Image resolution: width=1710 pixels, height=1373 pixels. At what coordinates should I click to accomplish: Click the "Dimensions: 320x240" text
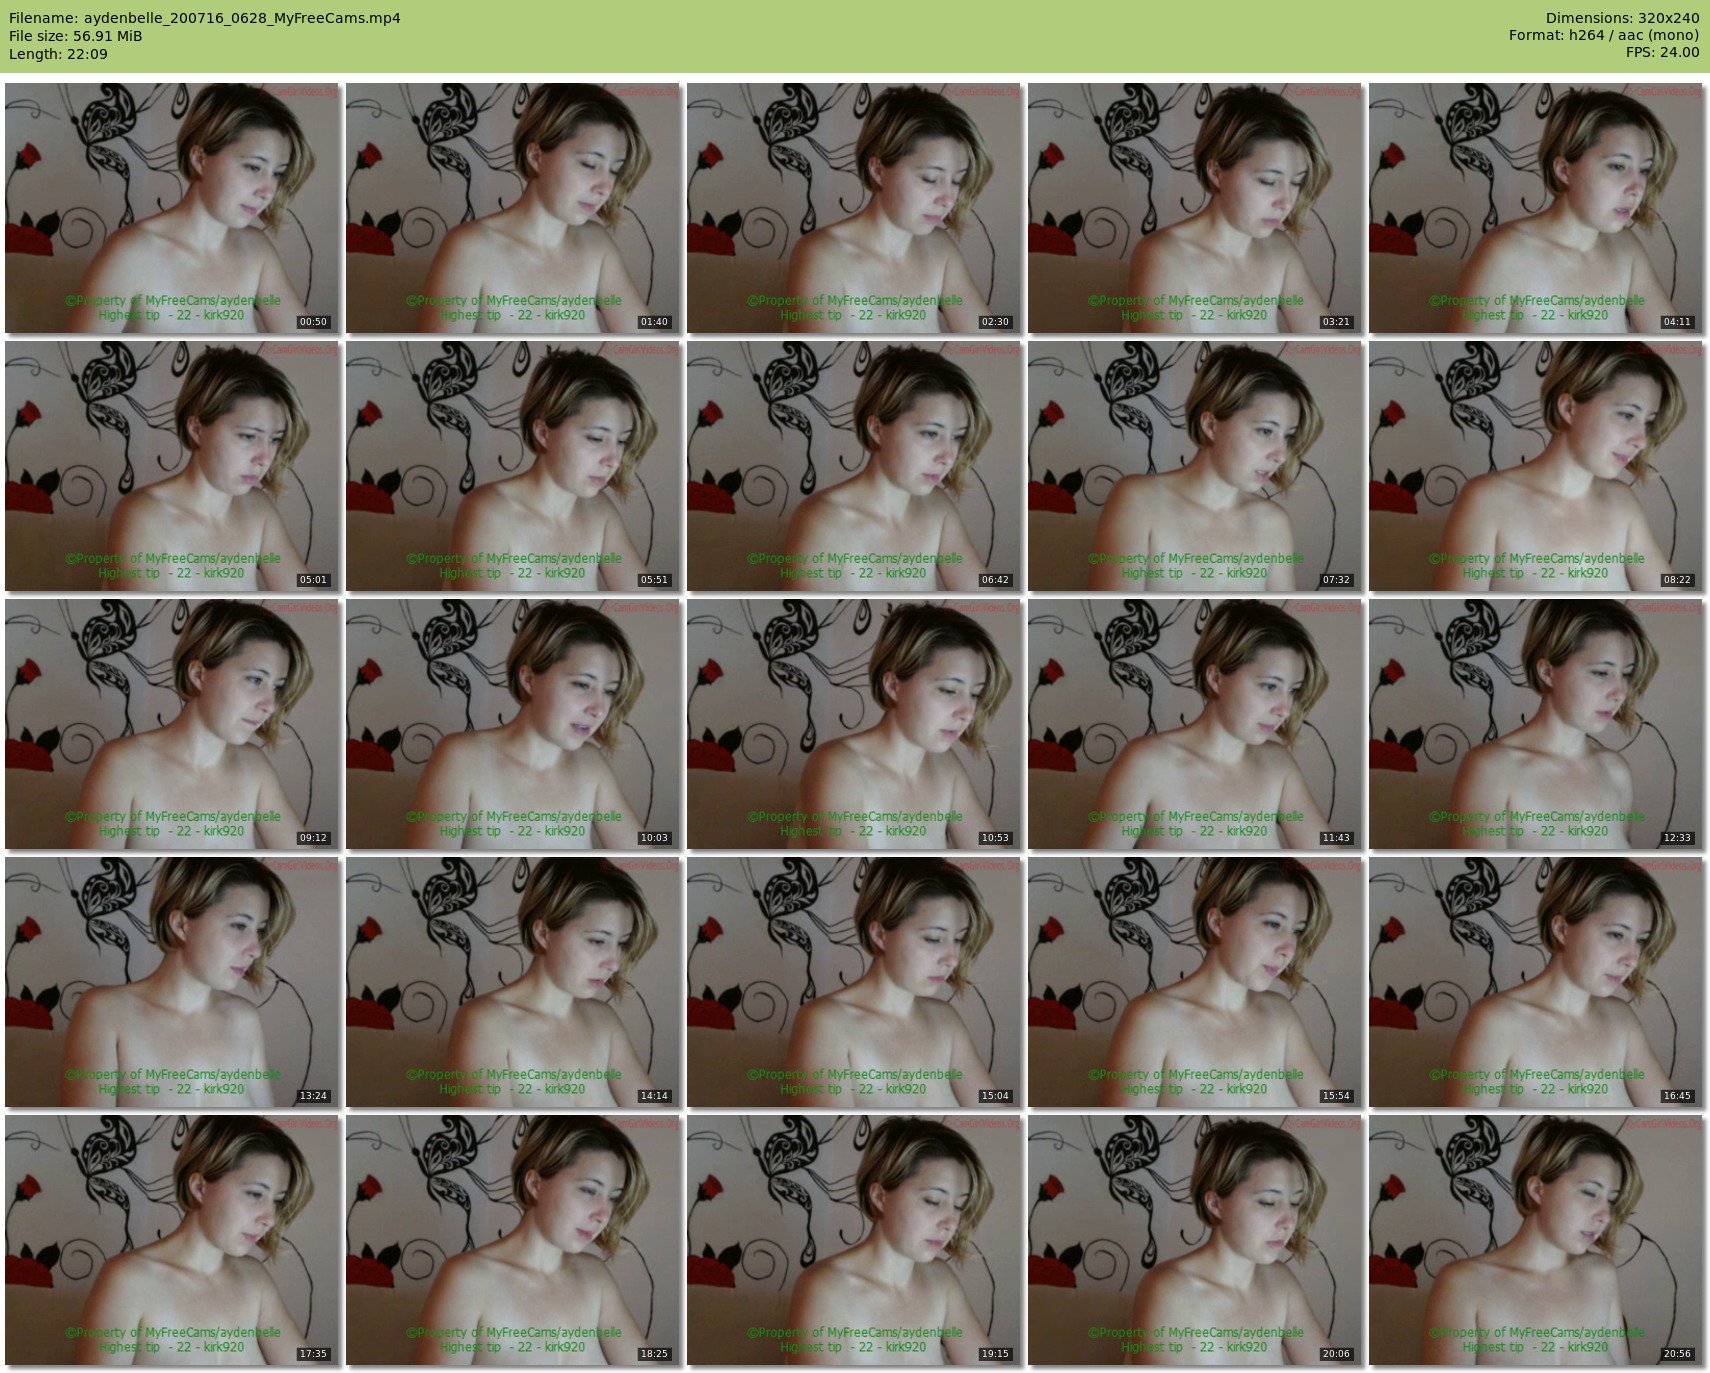(x=1622, y=18)
